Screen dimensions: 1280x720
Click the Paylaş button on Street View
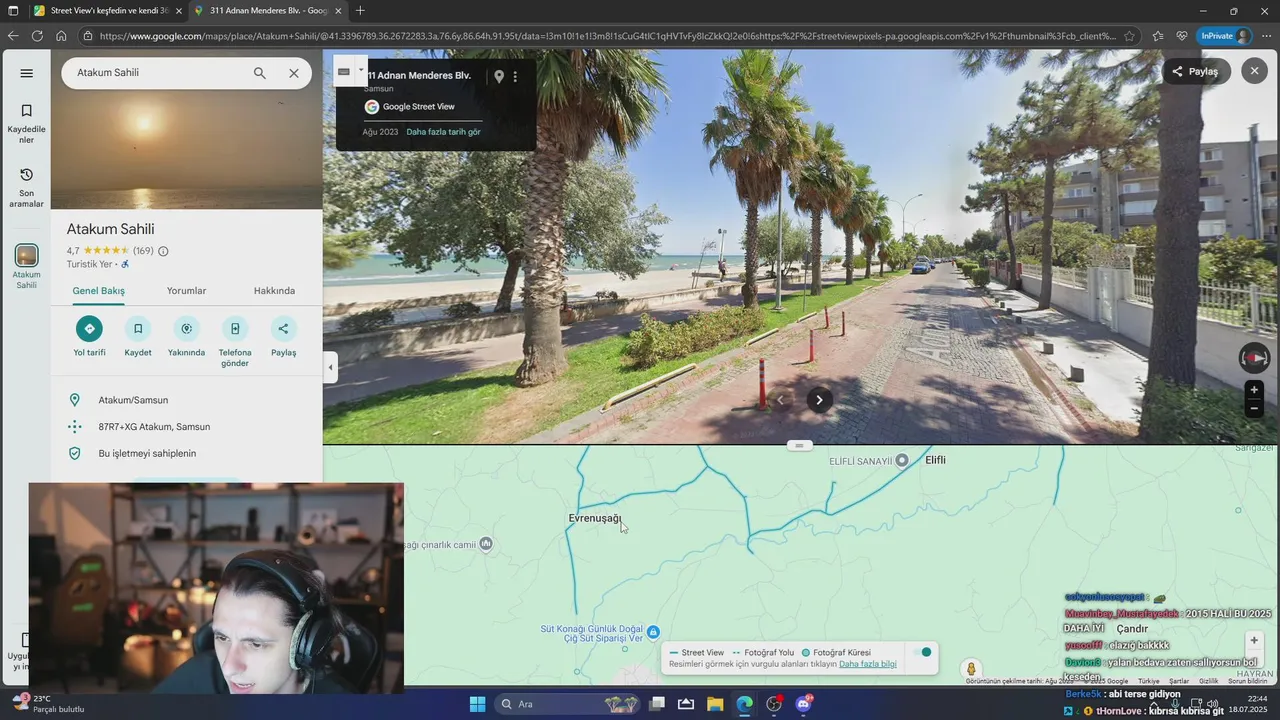1196,71
